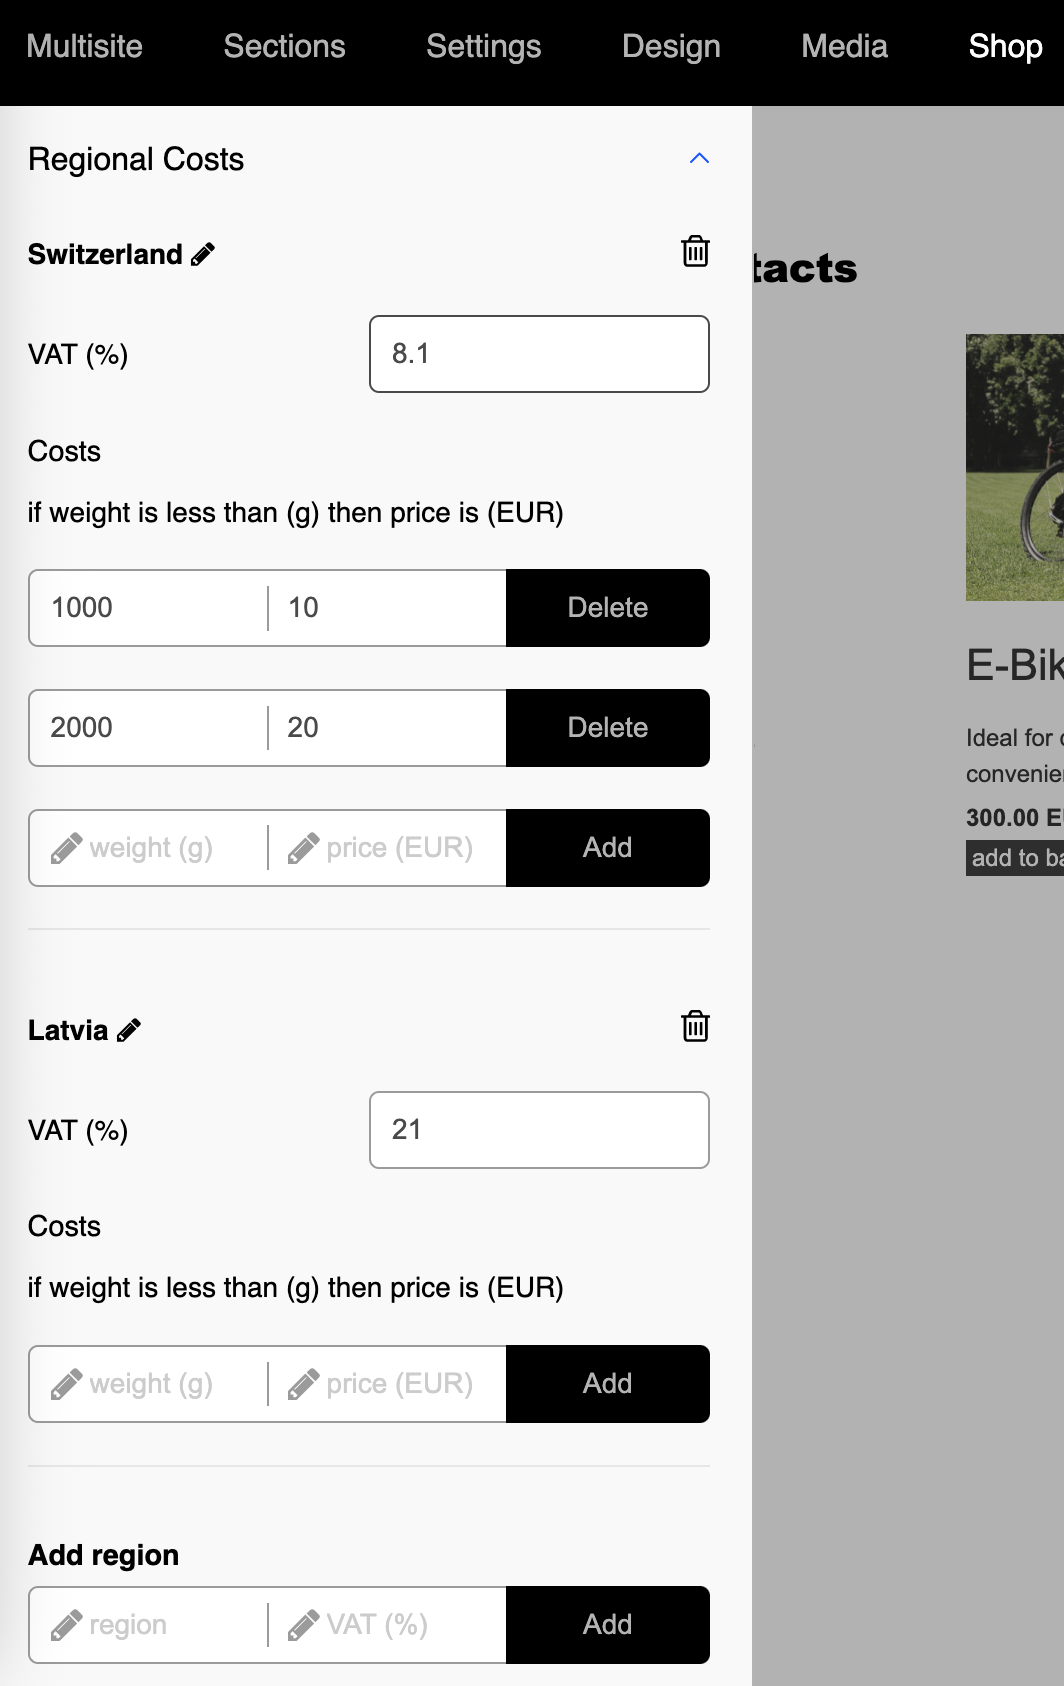Delete the 1000 g cost row
This screenshot has width=1064, height=1686.
pos(608,608)
